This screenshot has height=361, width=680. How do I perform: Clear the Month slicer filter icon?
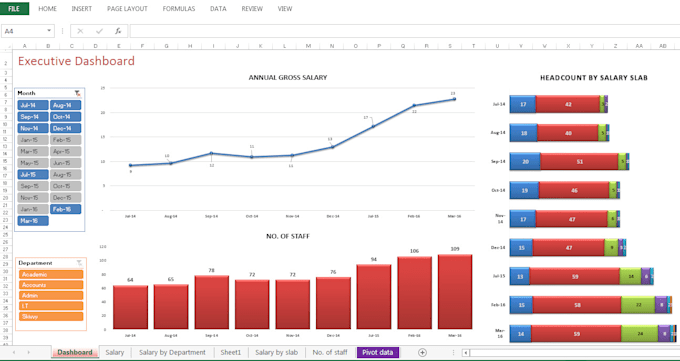coord(77,93)
